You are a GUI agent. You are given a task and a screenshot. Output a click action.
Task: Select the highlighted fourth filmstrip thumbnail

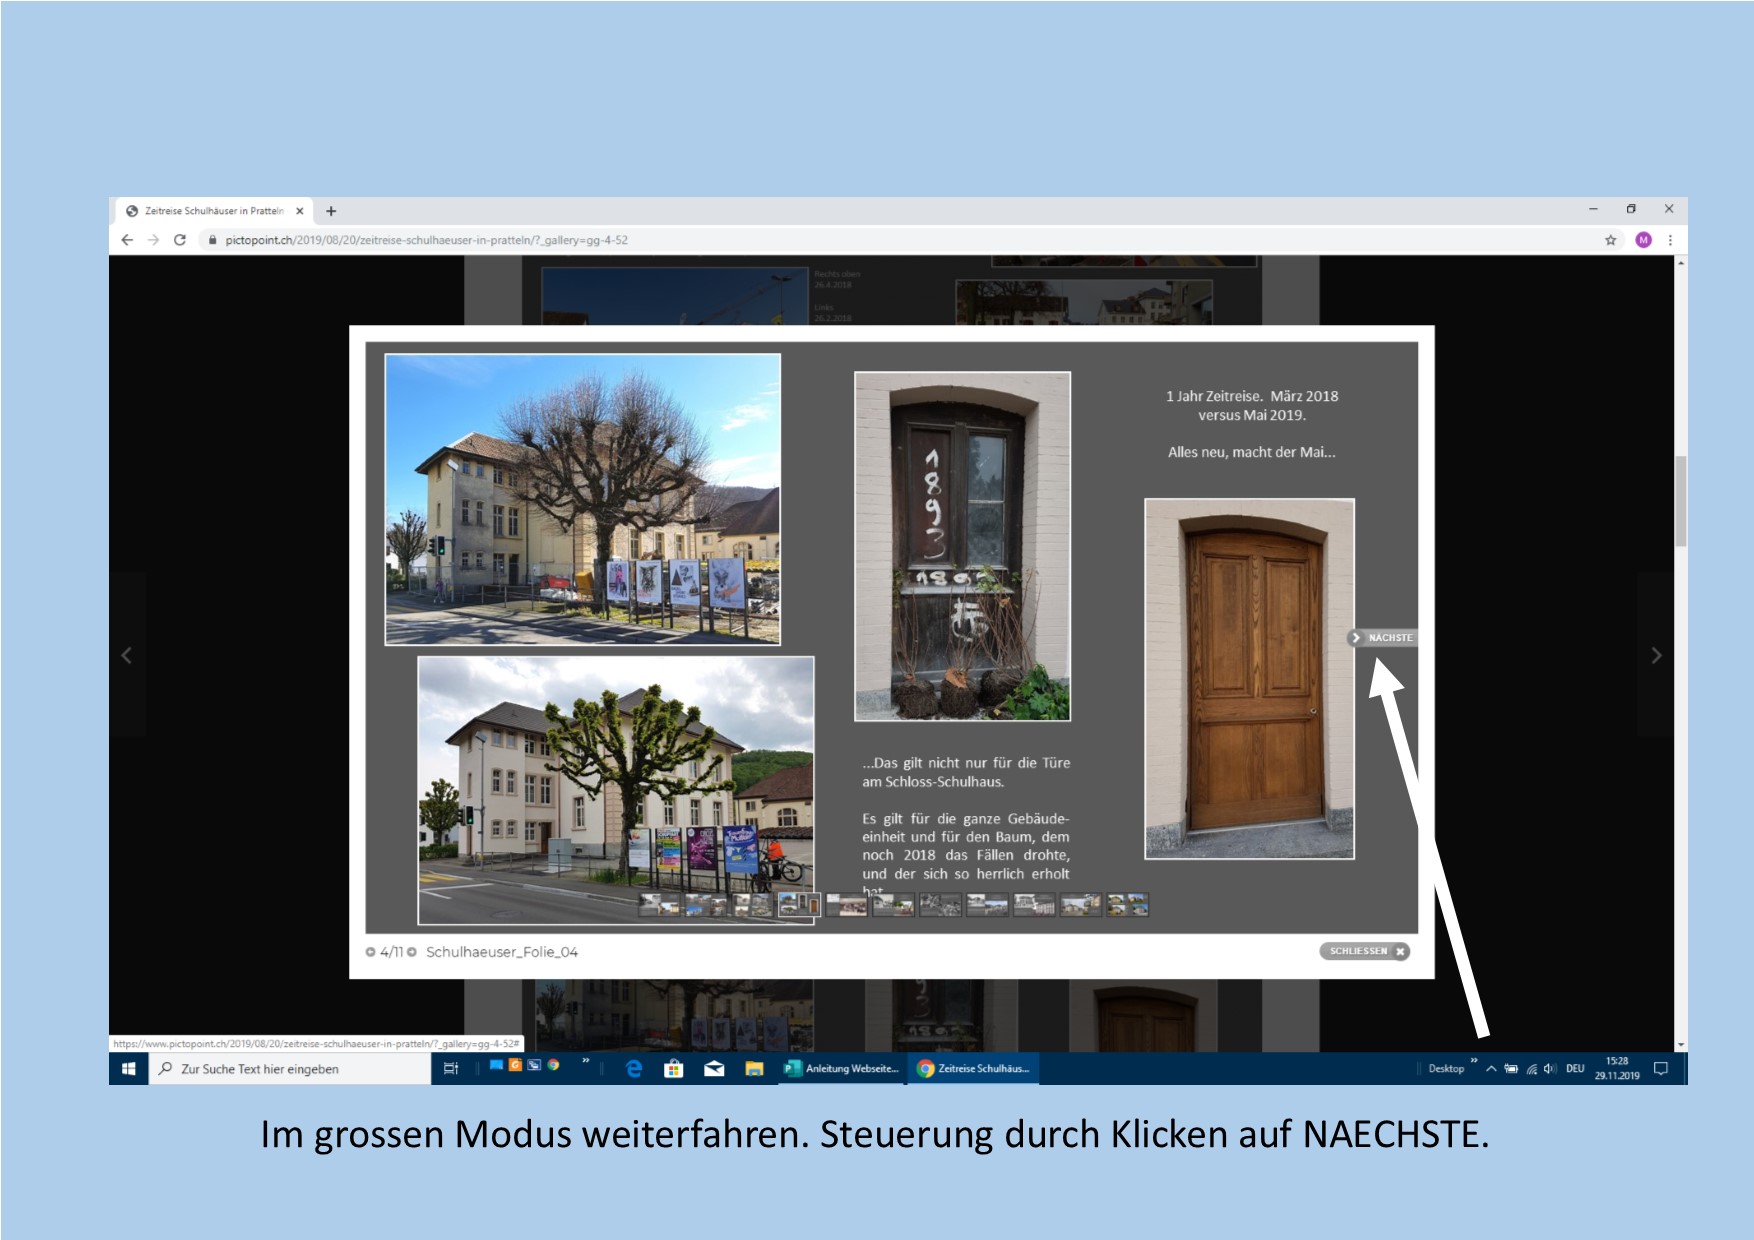click(x=800, y=905)
